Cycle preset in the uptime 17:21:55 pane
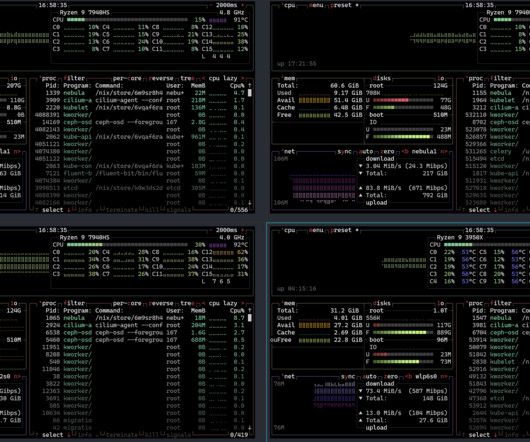530x442 pixels. tap(341, 5)
